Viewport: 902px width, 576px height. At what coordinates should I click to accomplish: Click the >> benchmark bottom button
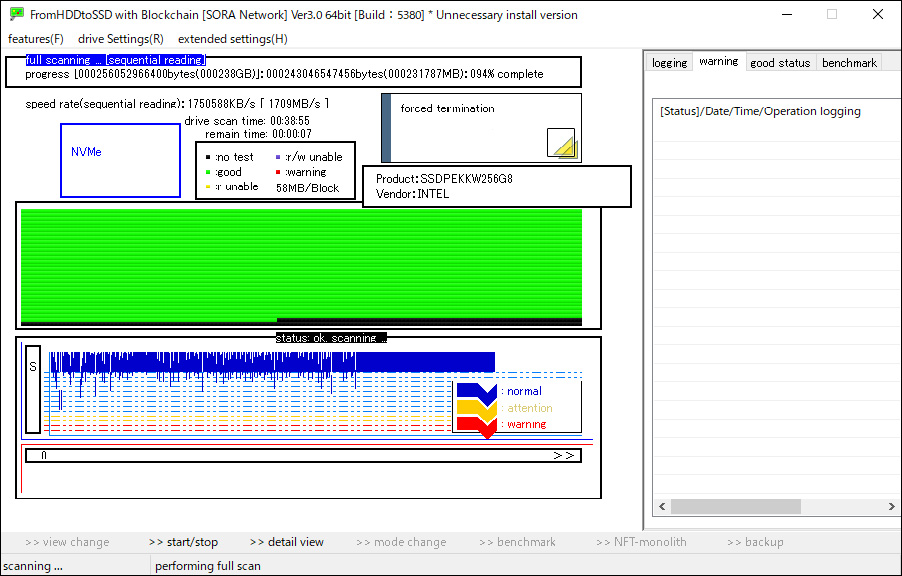click(518, 542)
